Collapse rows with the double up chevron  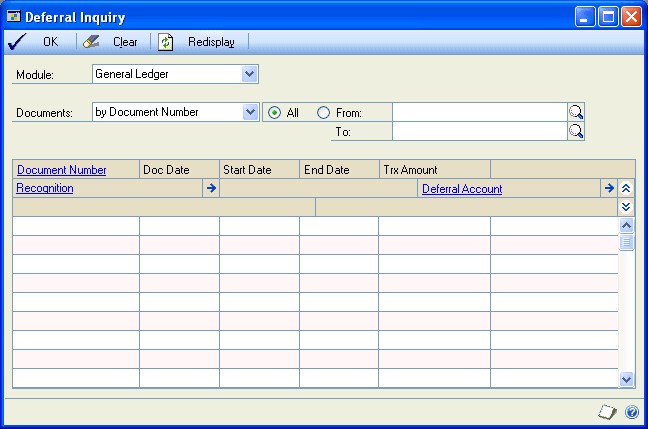[x=626, y=188]
